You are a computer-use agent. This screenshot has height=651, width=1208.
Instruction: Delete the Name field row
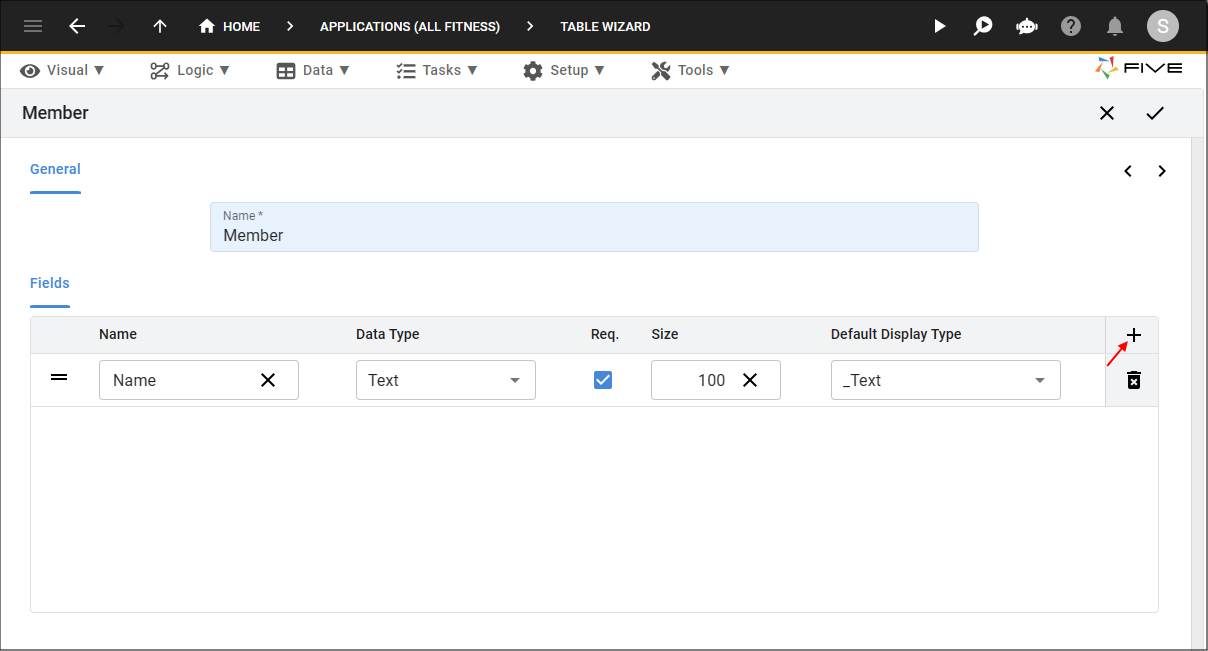1134,380
